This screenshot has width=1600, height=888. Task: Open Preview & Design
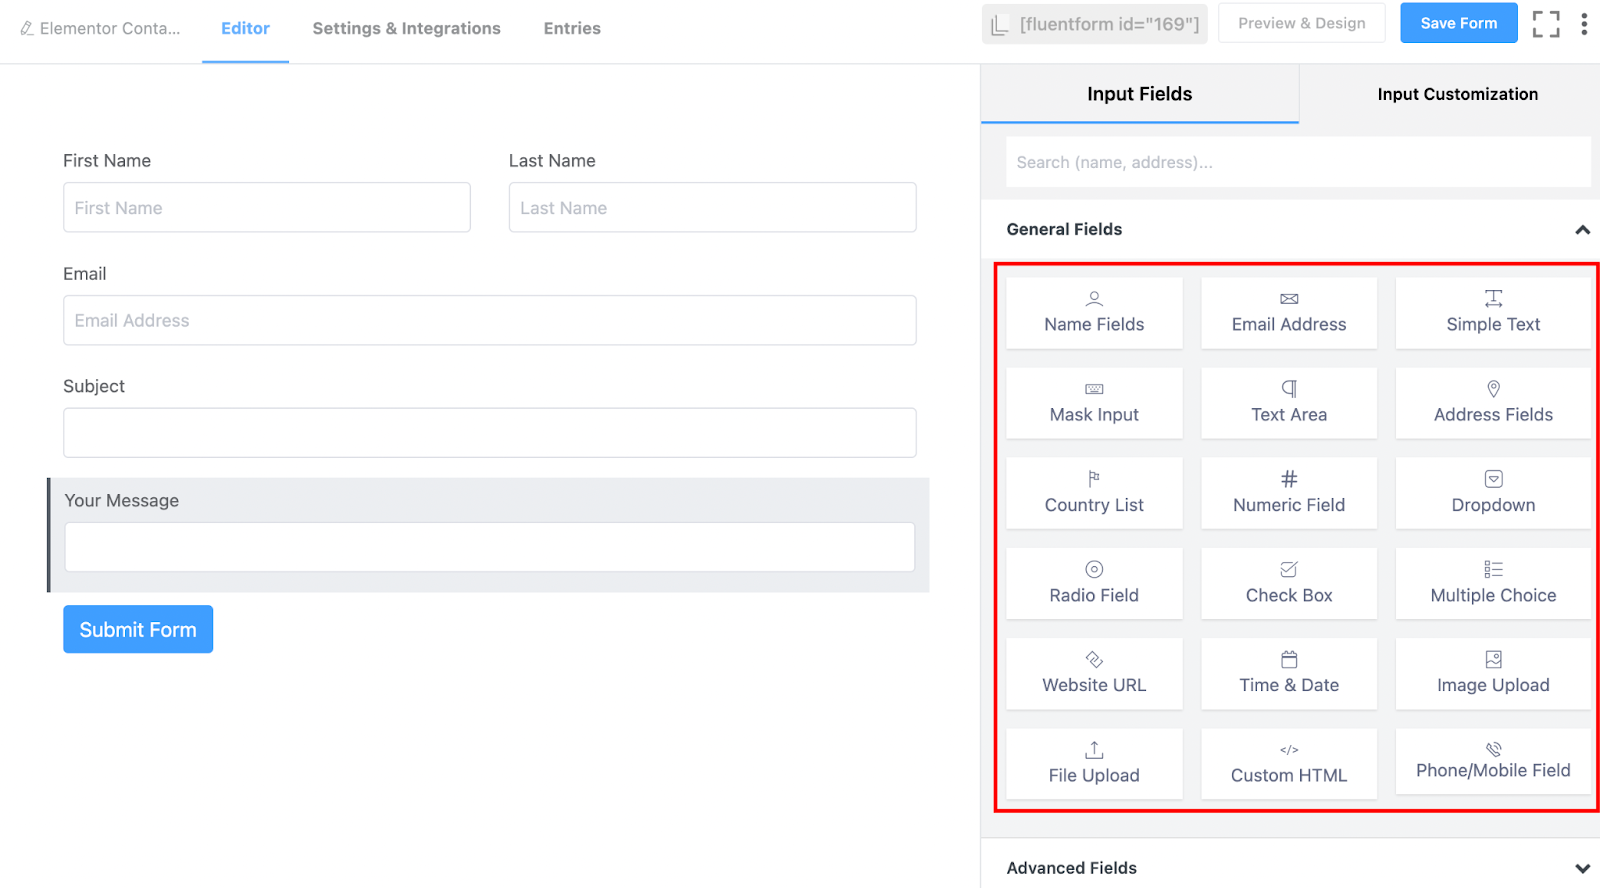[1301, 23]
